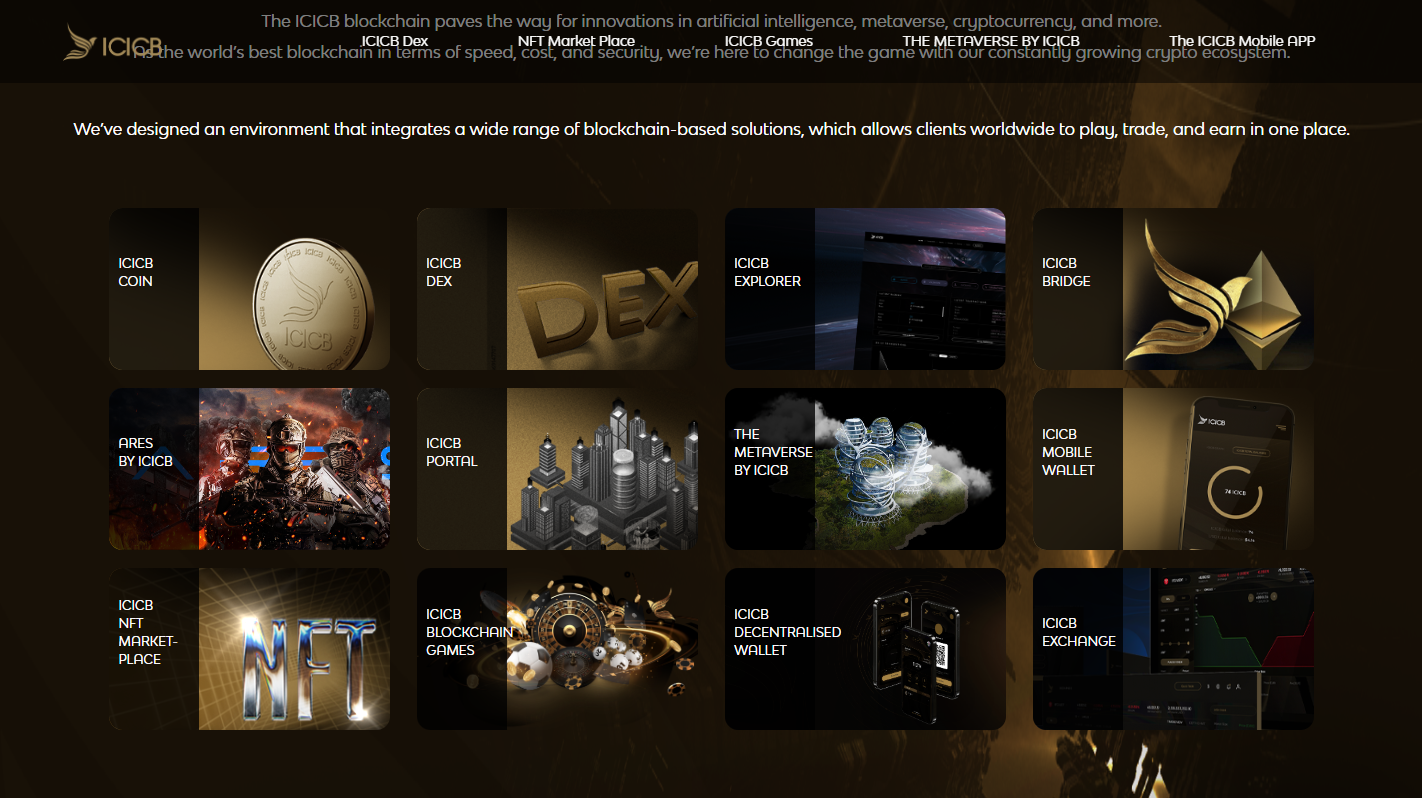1422x798 pixels.
Task: Click the chrome NFT lettering image
Action: tap(294, 649)
